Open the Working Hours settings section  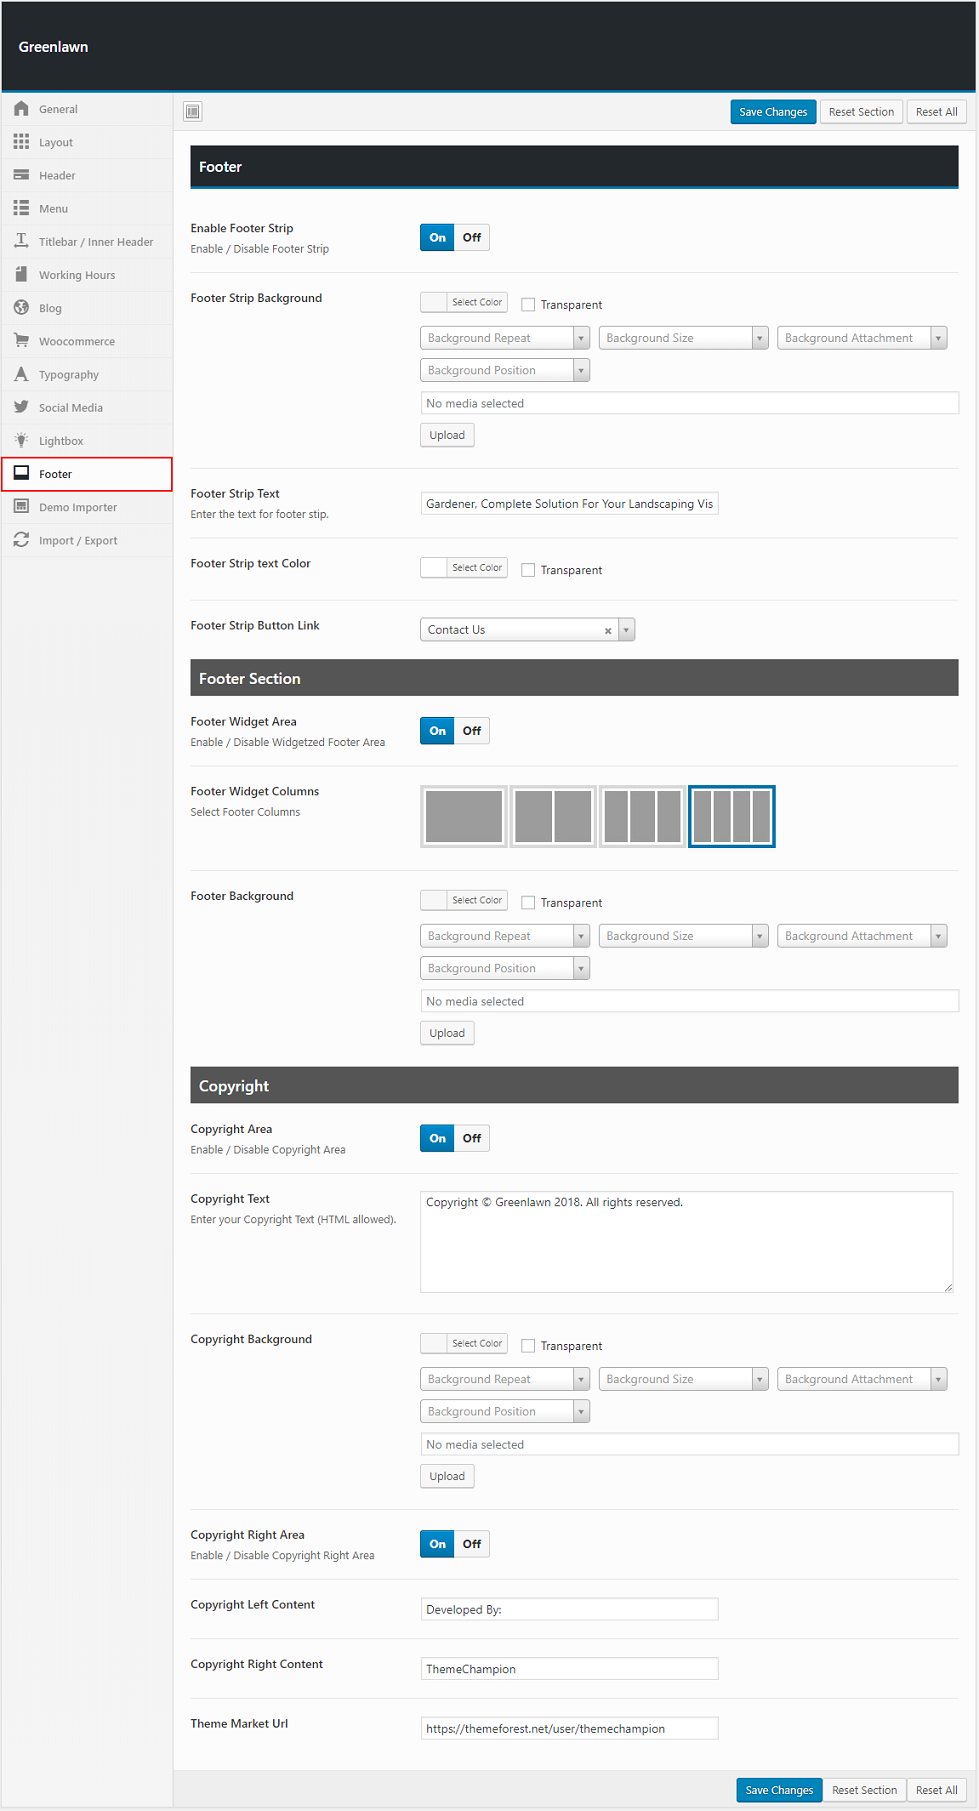click(x=77, y=275)
